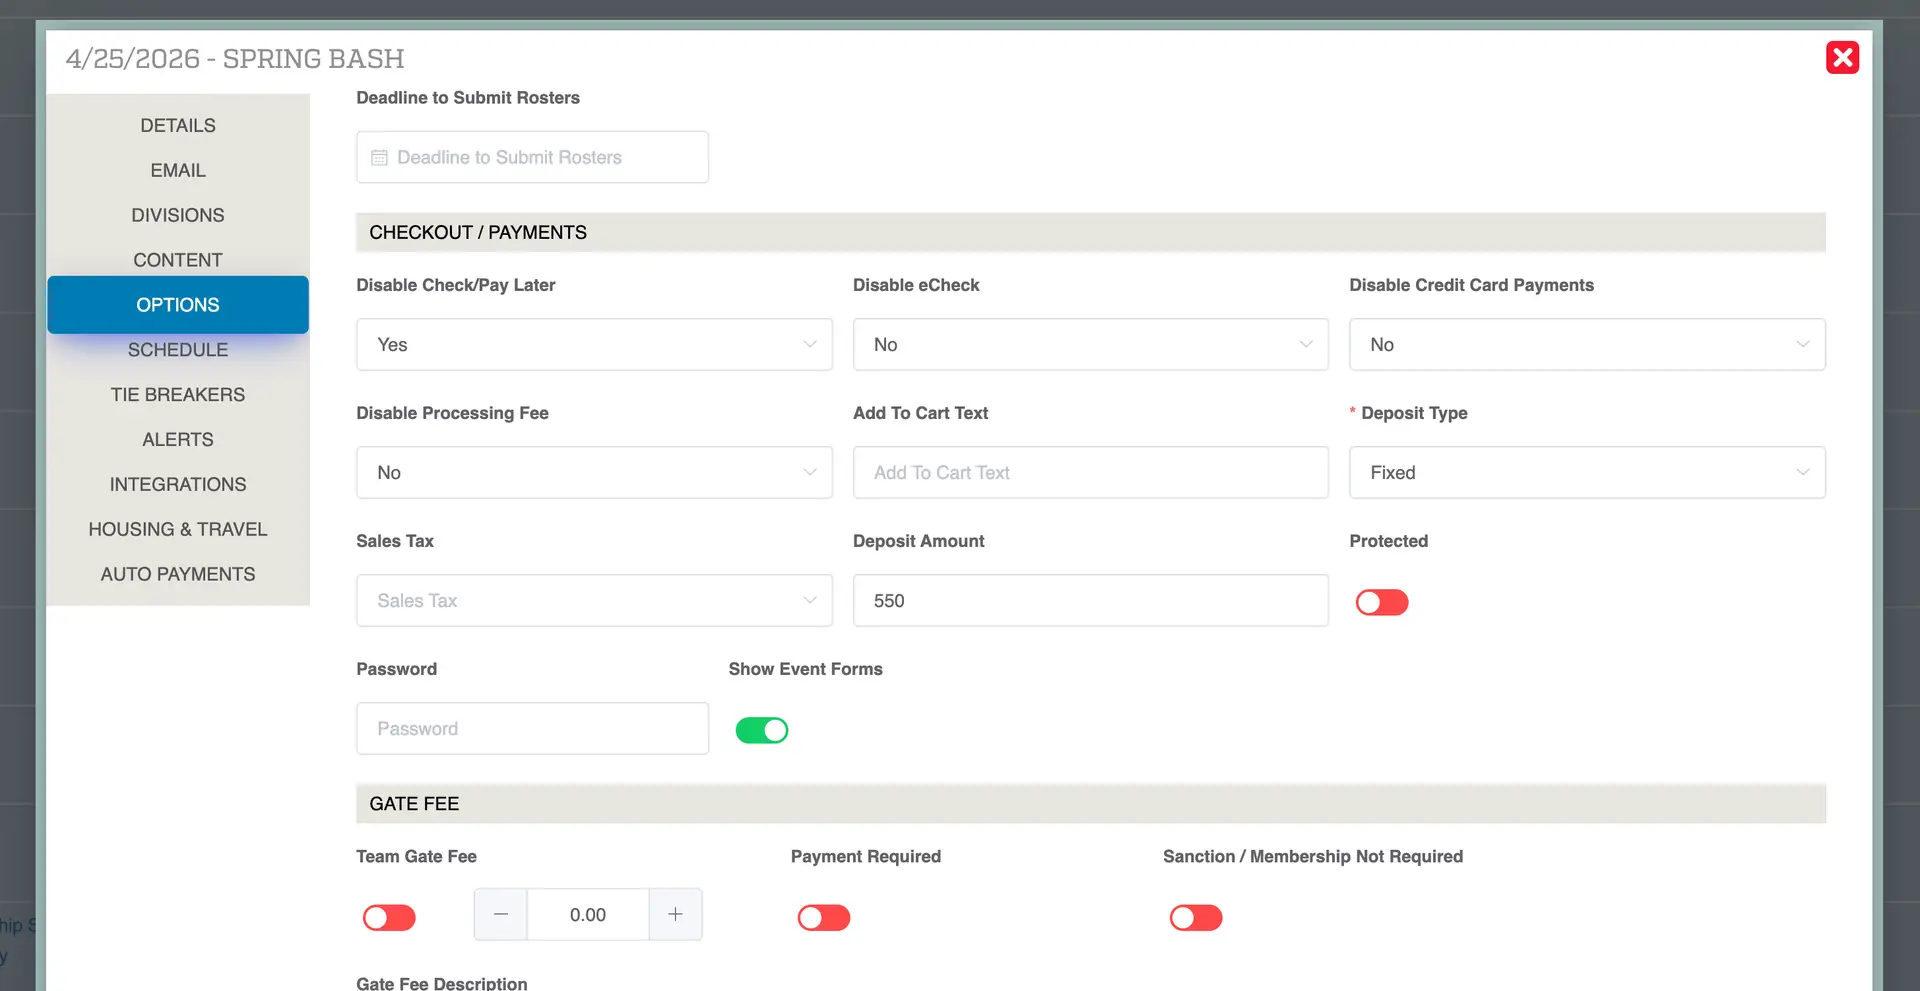This screenshot has height=991, width=1920.
Task: Open the Sales Tax dropdown
Action: 594,600
